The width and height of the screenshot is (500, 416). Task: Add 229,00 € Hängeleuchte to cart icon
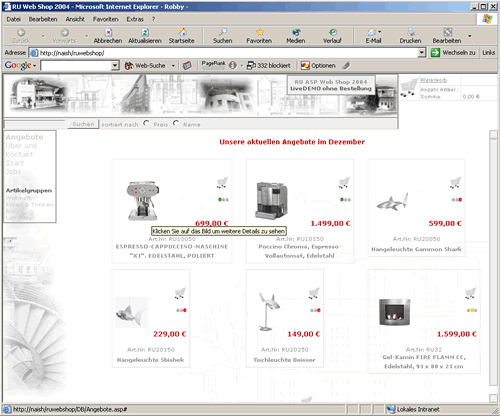(x=180, y=293)
